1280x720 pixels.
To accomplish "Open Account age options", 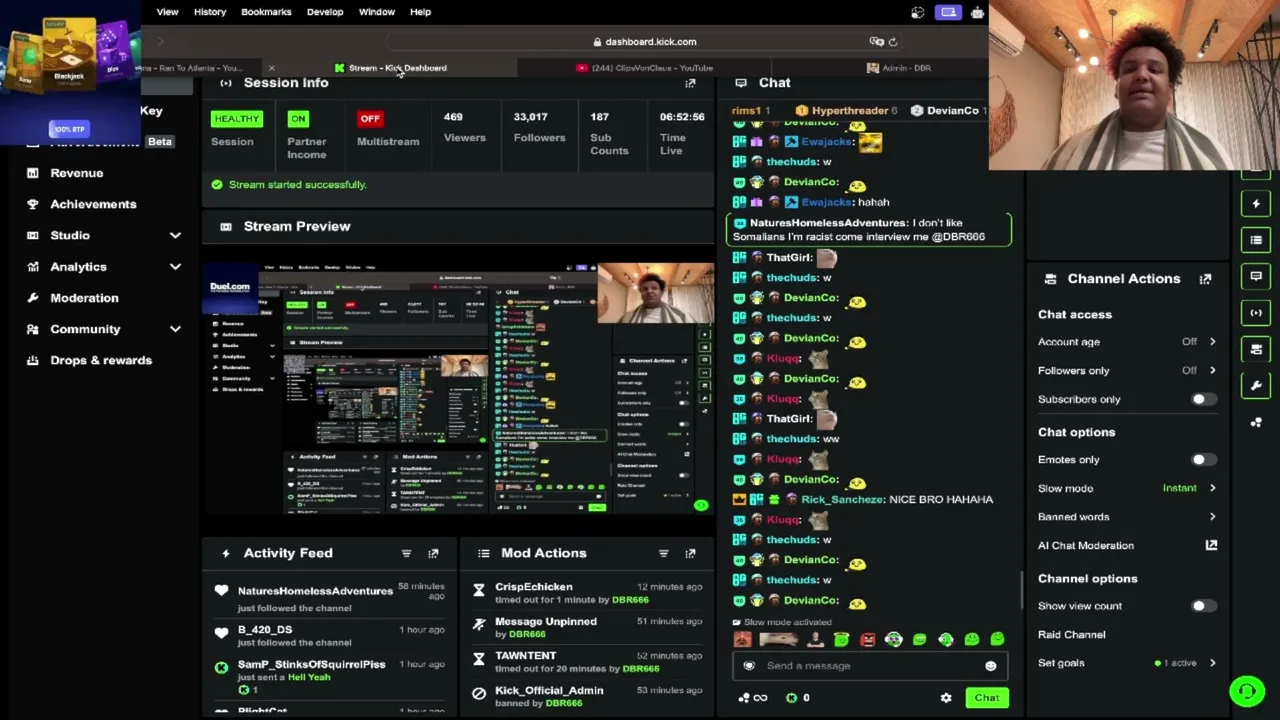I will pyautogui.click(x=1212, y=342).
